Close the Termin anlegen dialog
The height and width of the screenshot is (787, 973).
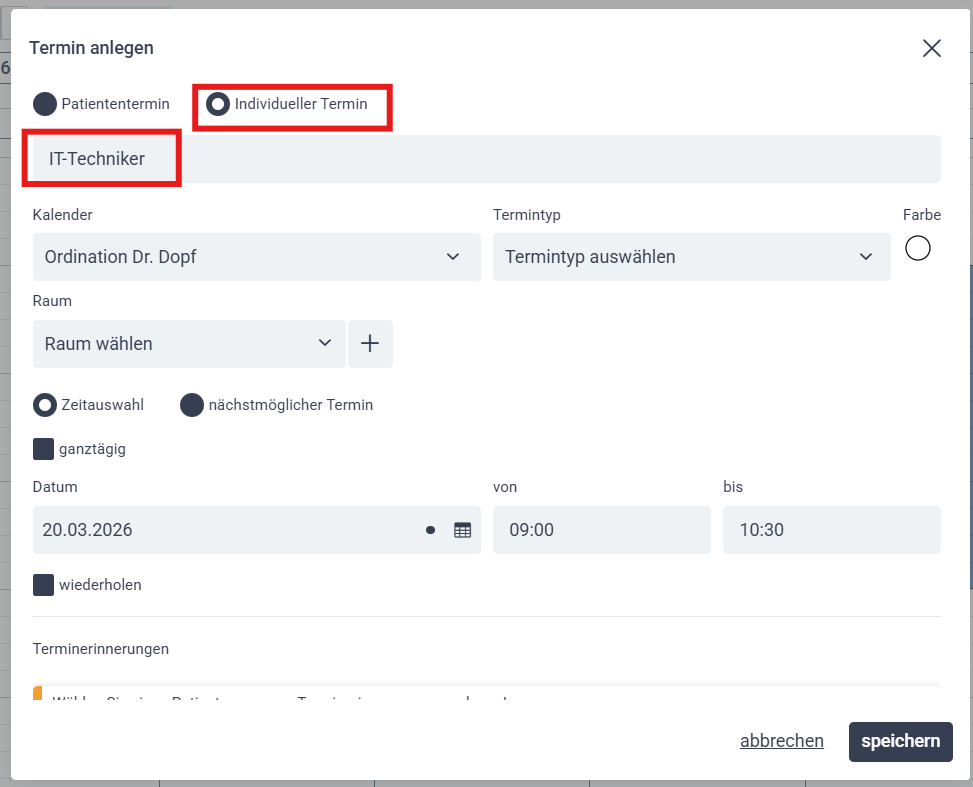[x=932, y=49]
